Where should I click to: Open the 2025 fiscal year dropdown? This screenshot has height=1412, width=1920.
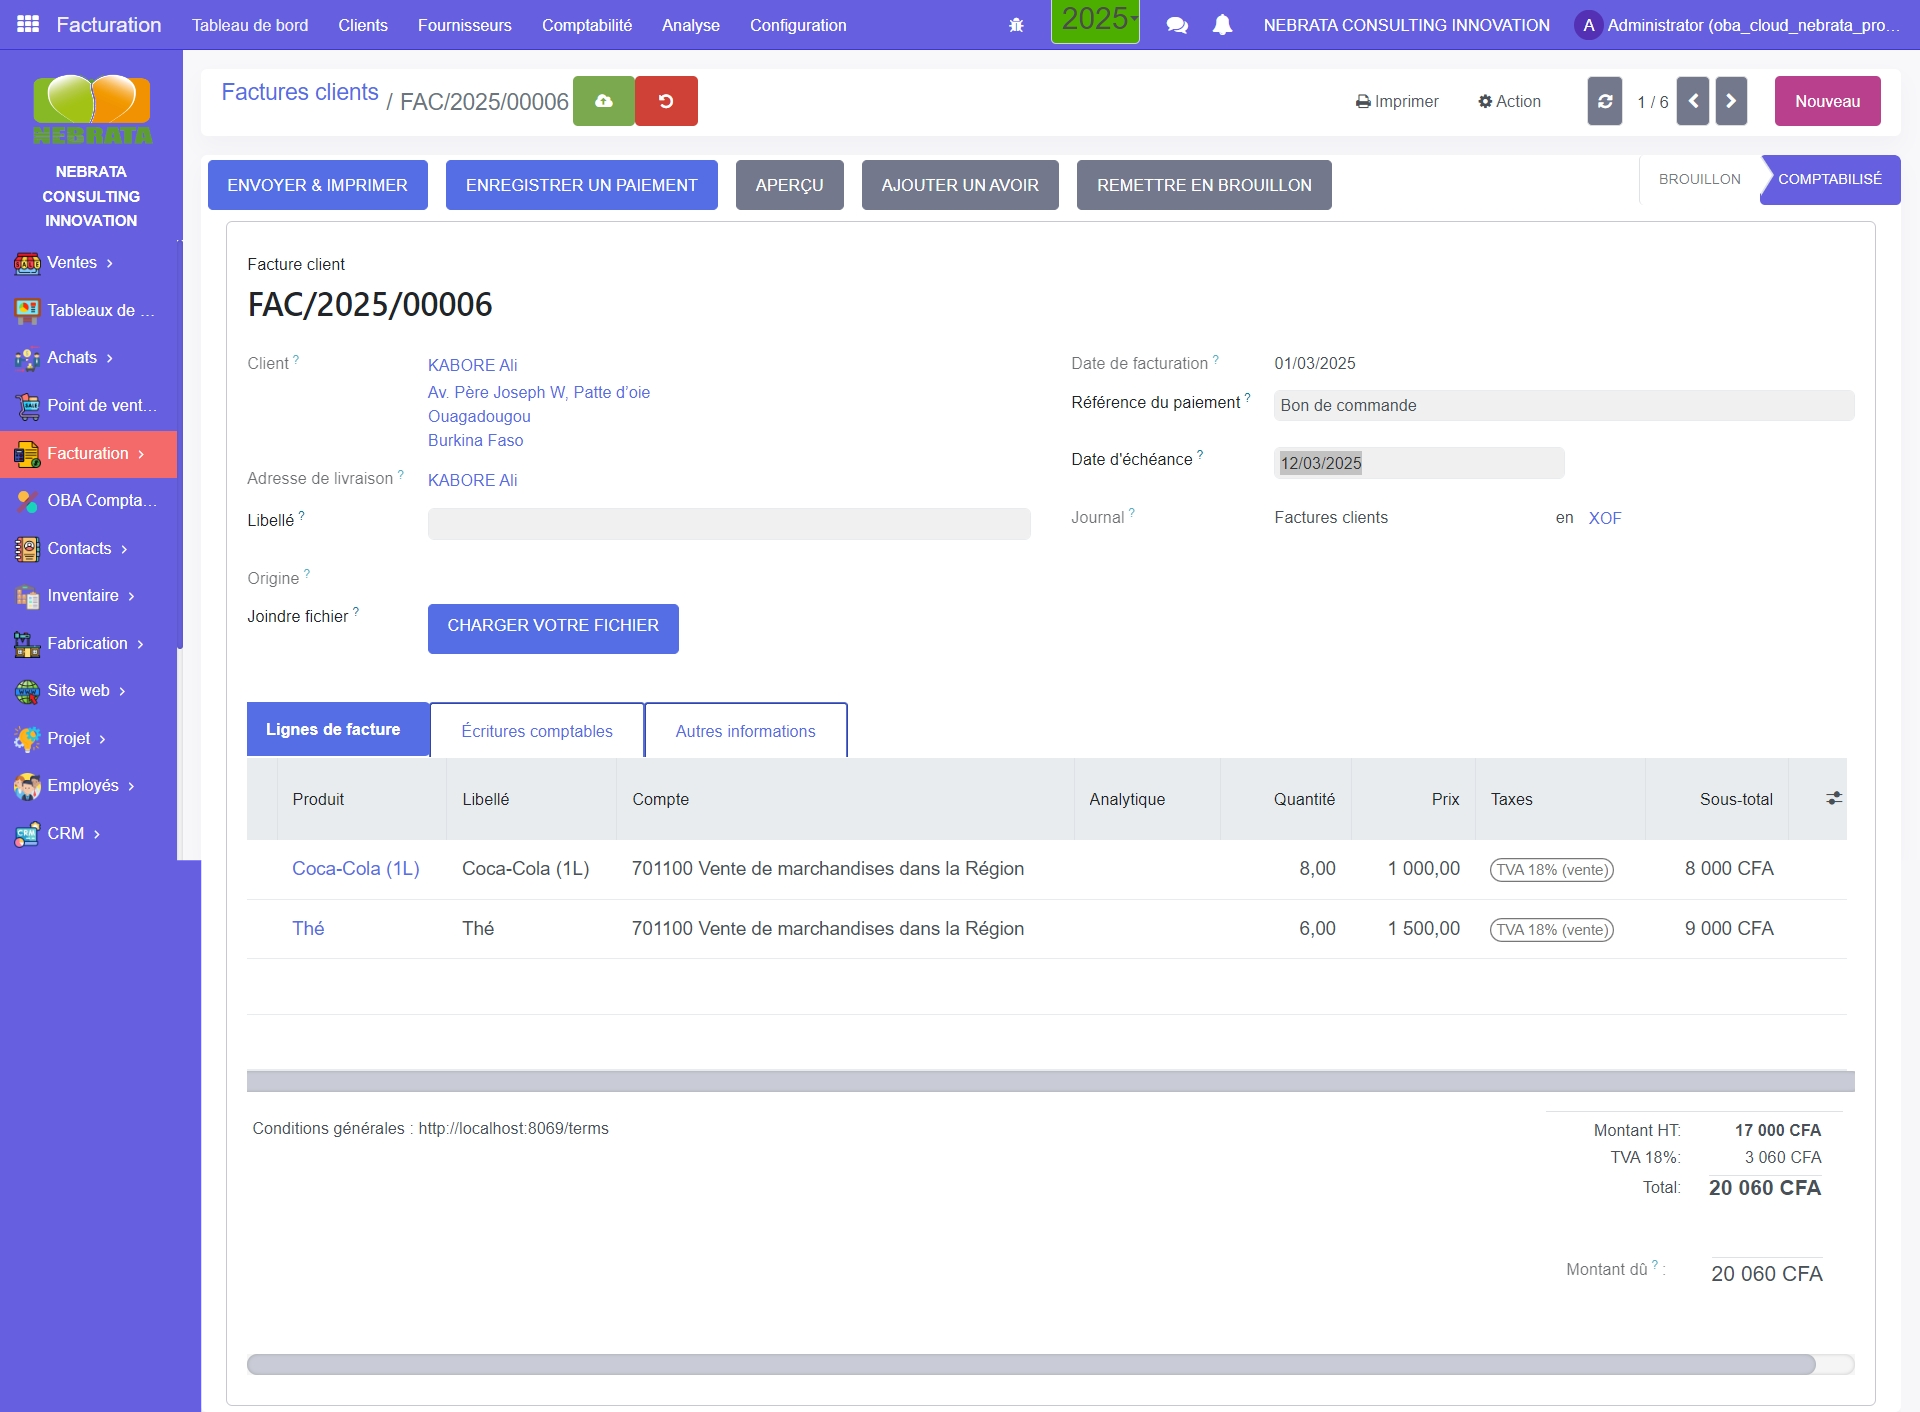click(x=1096, y=20)
